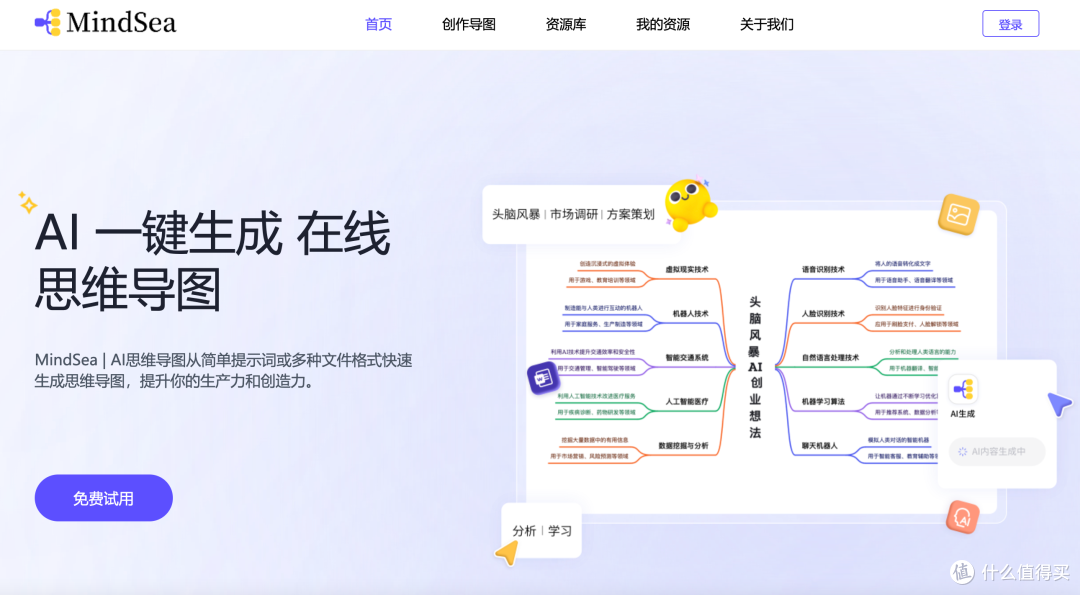Click the 智能交通系统 node
The image size is (1080, 595).
click(687, 357)
